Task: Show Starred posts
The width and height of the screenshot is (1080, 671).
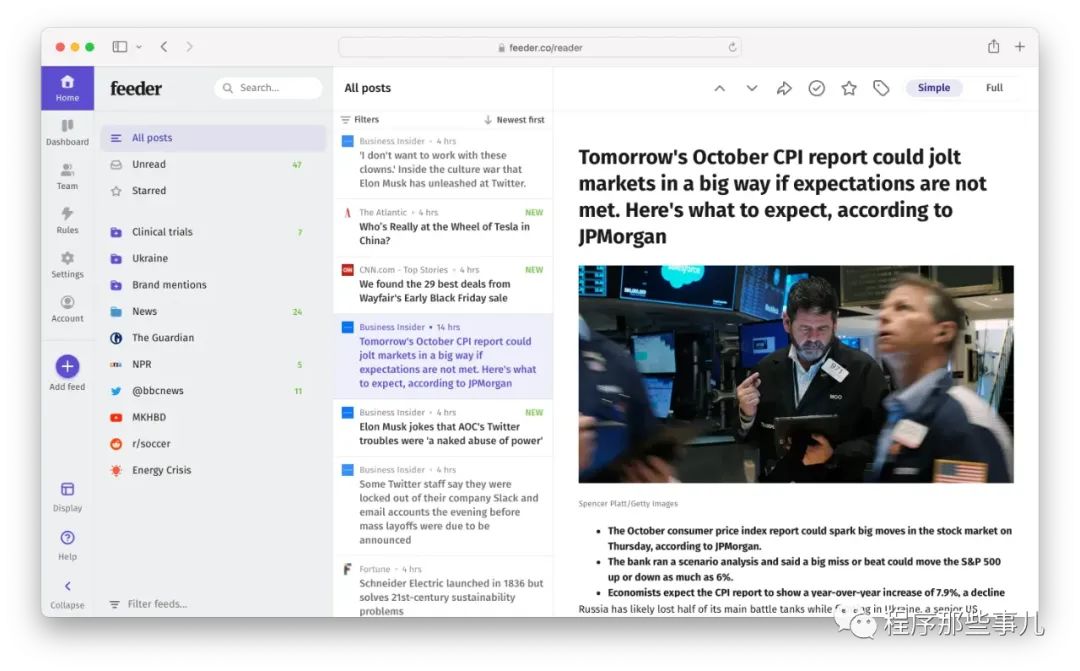Action: tap(214, 190)
